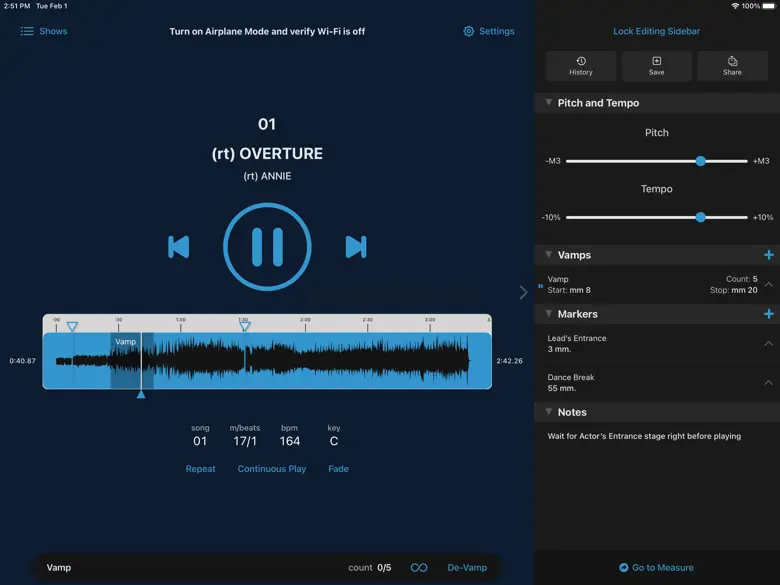Collapse the editing sidebar with the chevron

coord(523,292)
